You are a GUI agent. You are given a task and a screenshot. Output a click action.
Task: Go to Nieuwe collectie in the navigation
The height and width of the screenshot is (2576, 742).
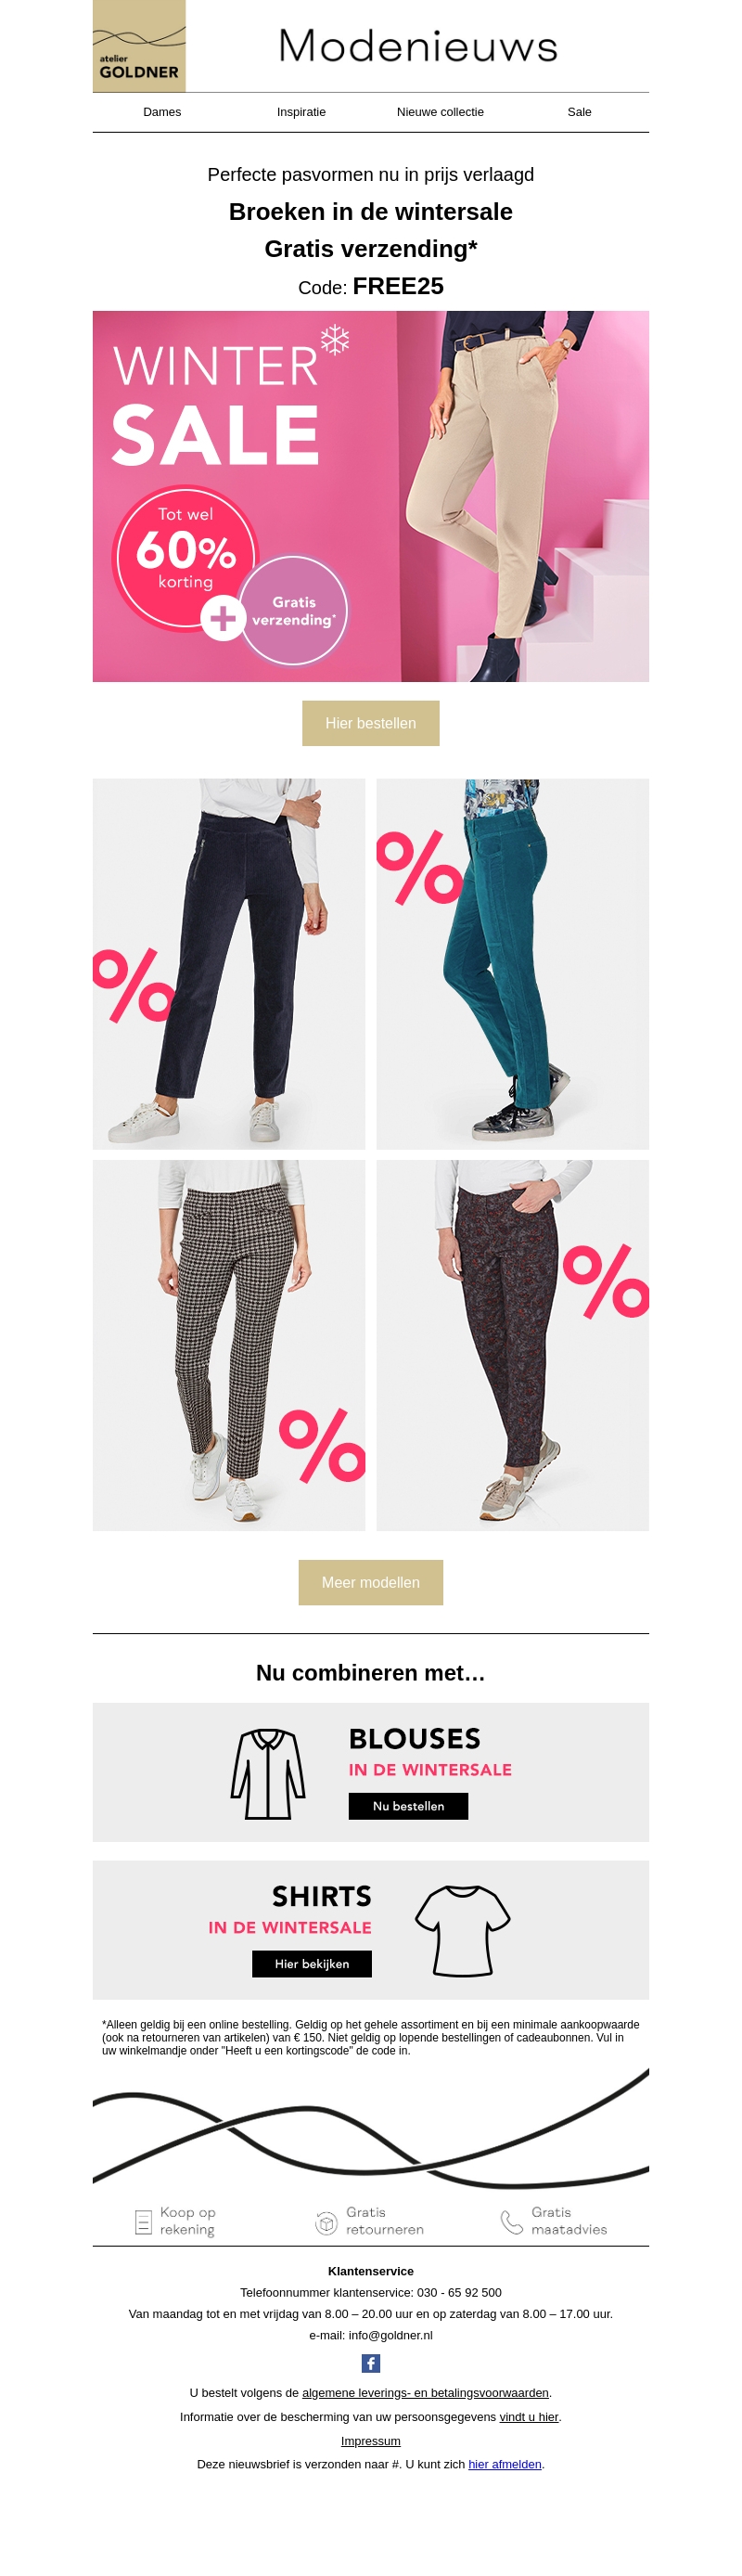point(440,112)
